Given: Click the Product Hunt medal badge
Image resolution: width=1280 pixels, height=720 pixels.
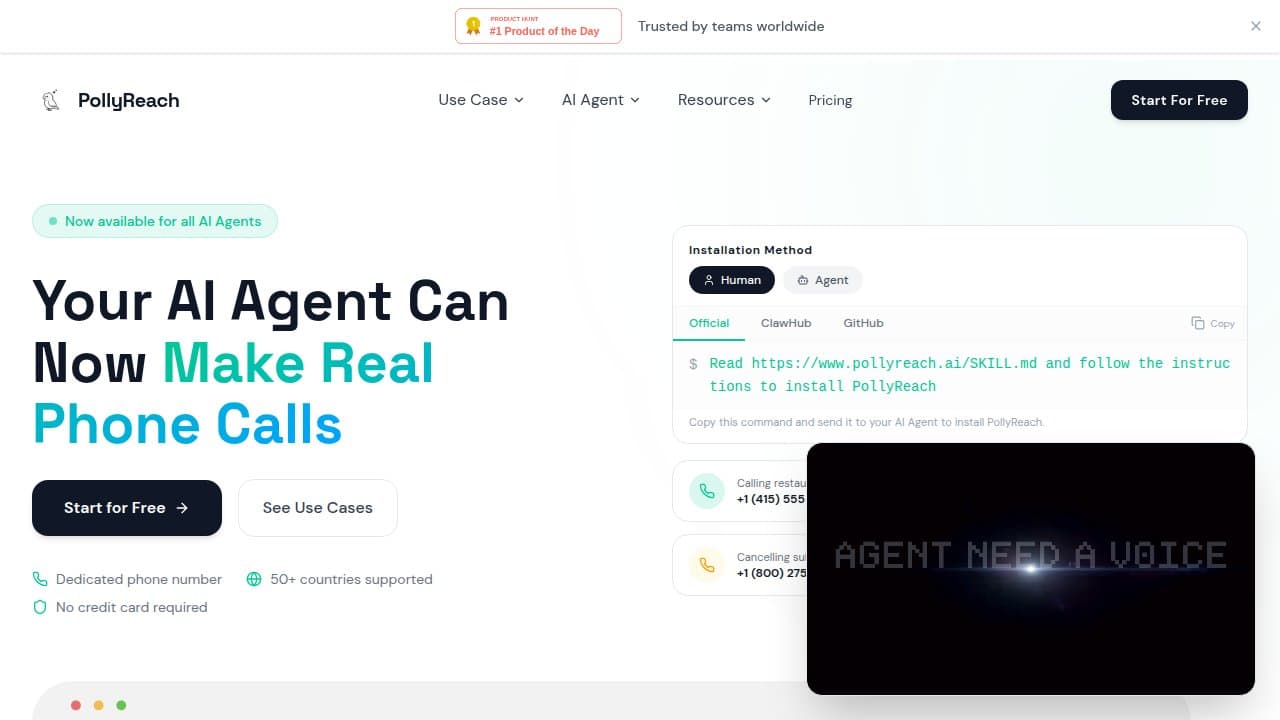Looking at the screenshot, I should tap(538, 26).
